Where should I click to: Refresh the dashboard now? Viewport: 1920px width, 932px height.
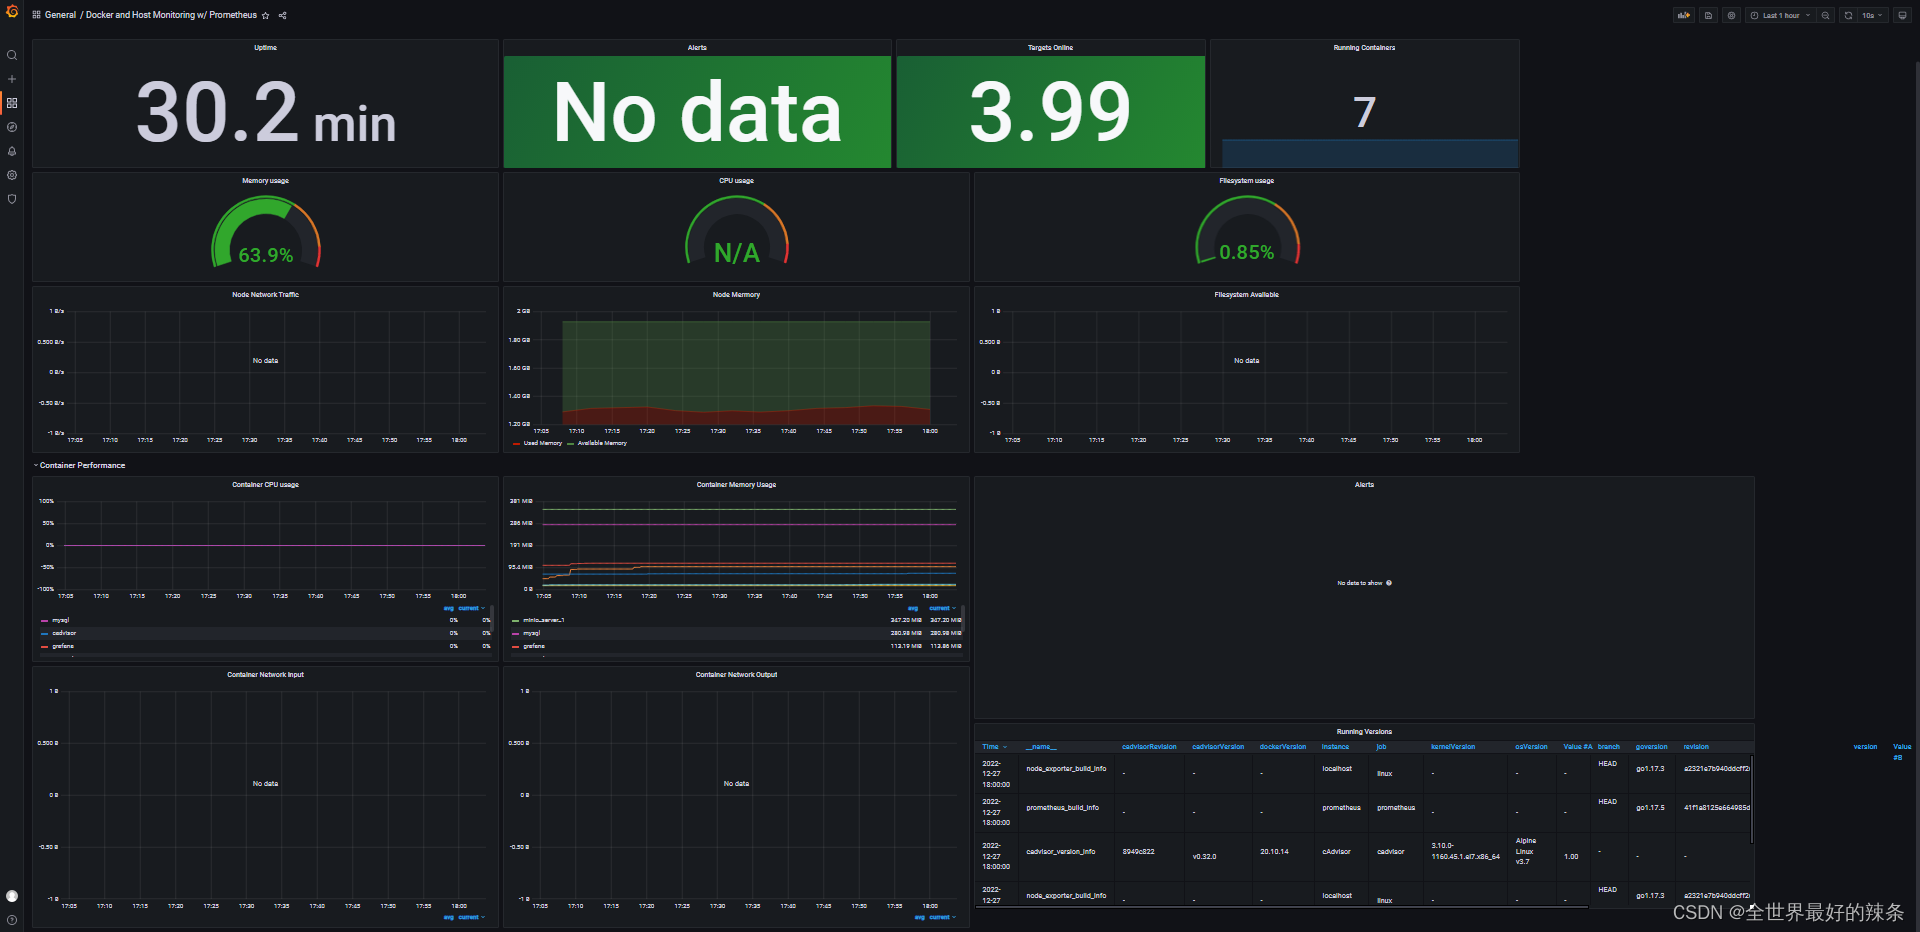click(x=1848, y=15)
